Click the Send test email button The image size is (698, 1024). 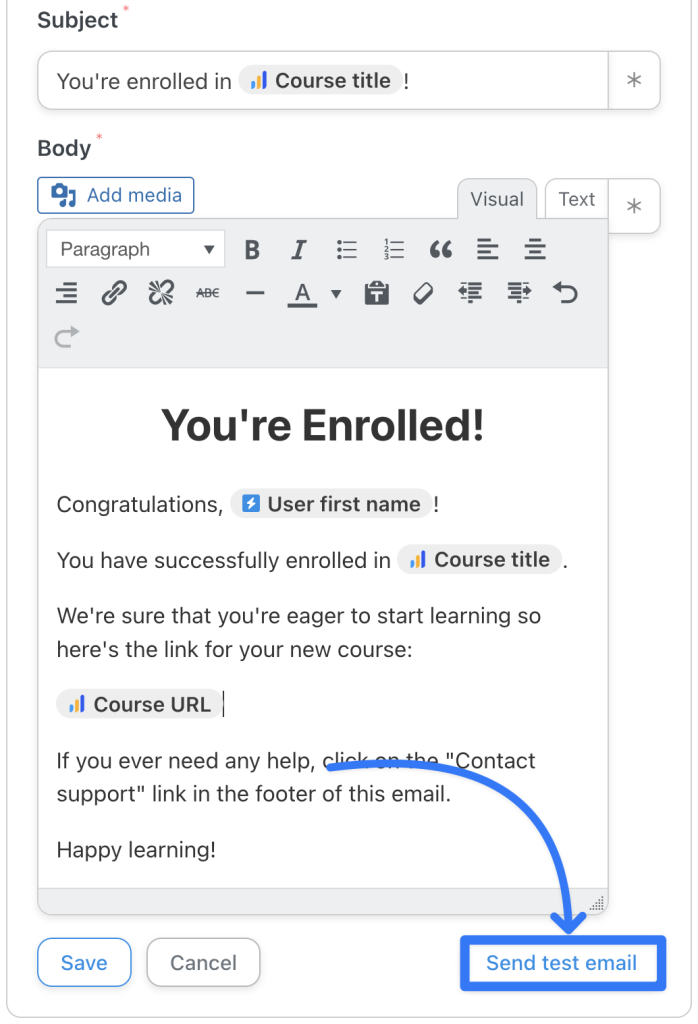(x=562, y=962)
